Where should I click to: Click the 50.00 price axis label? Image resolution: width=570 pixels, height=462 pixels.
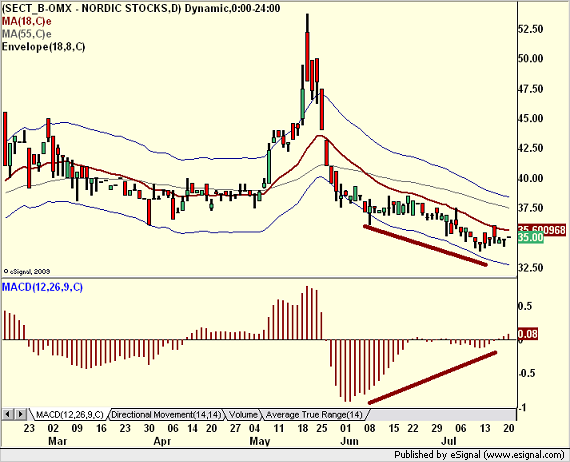coord(530,59)
